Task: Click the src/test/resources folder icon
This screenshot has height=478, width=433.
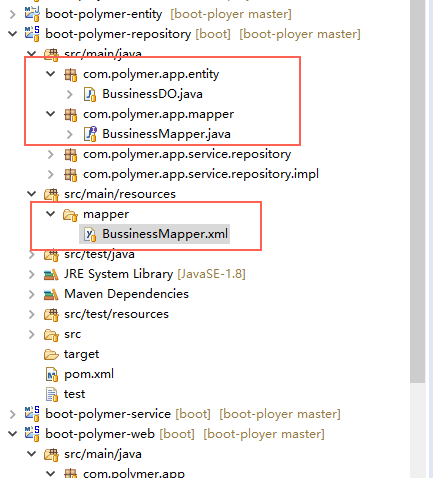Action: [51, 314]
